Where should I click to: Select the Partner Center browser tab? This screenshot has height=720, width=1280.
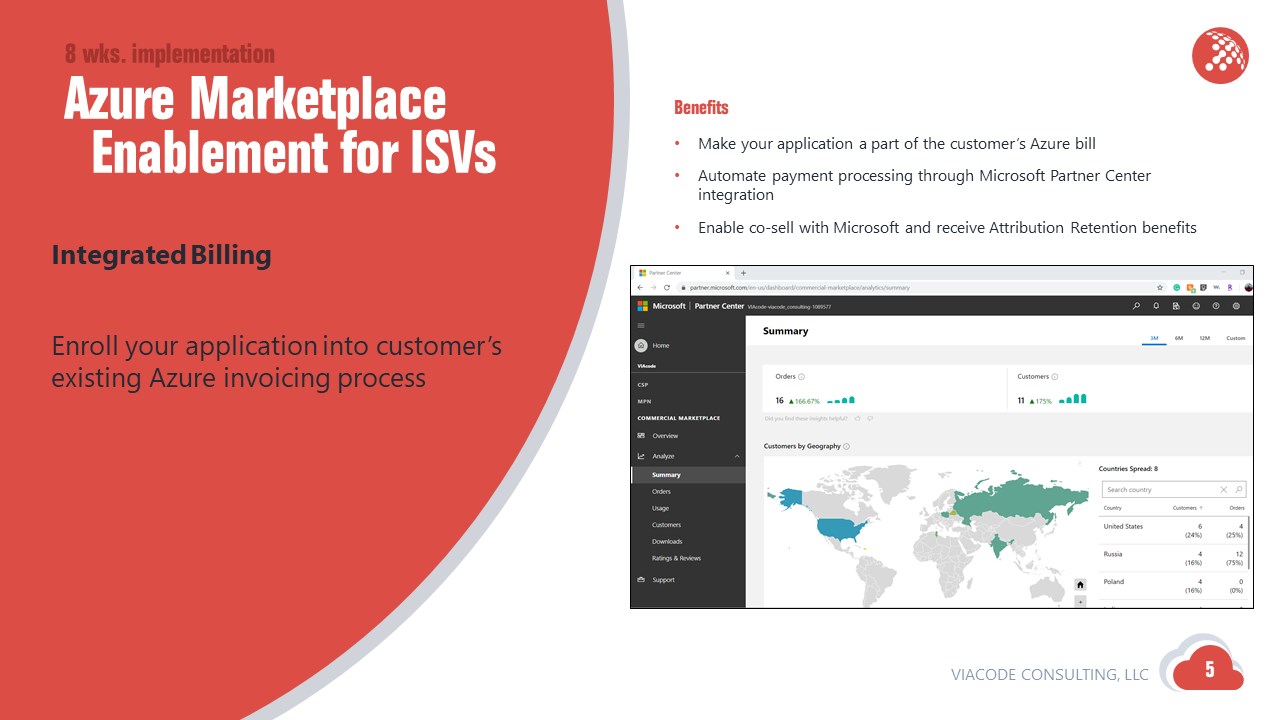coord(684,273)
